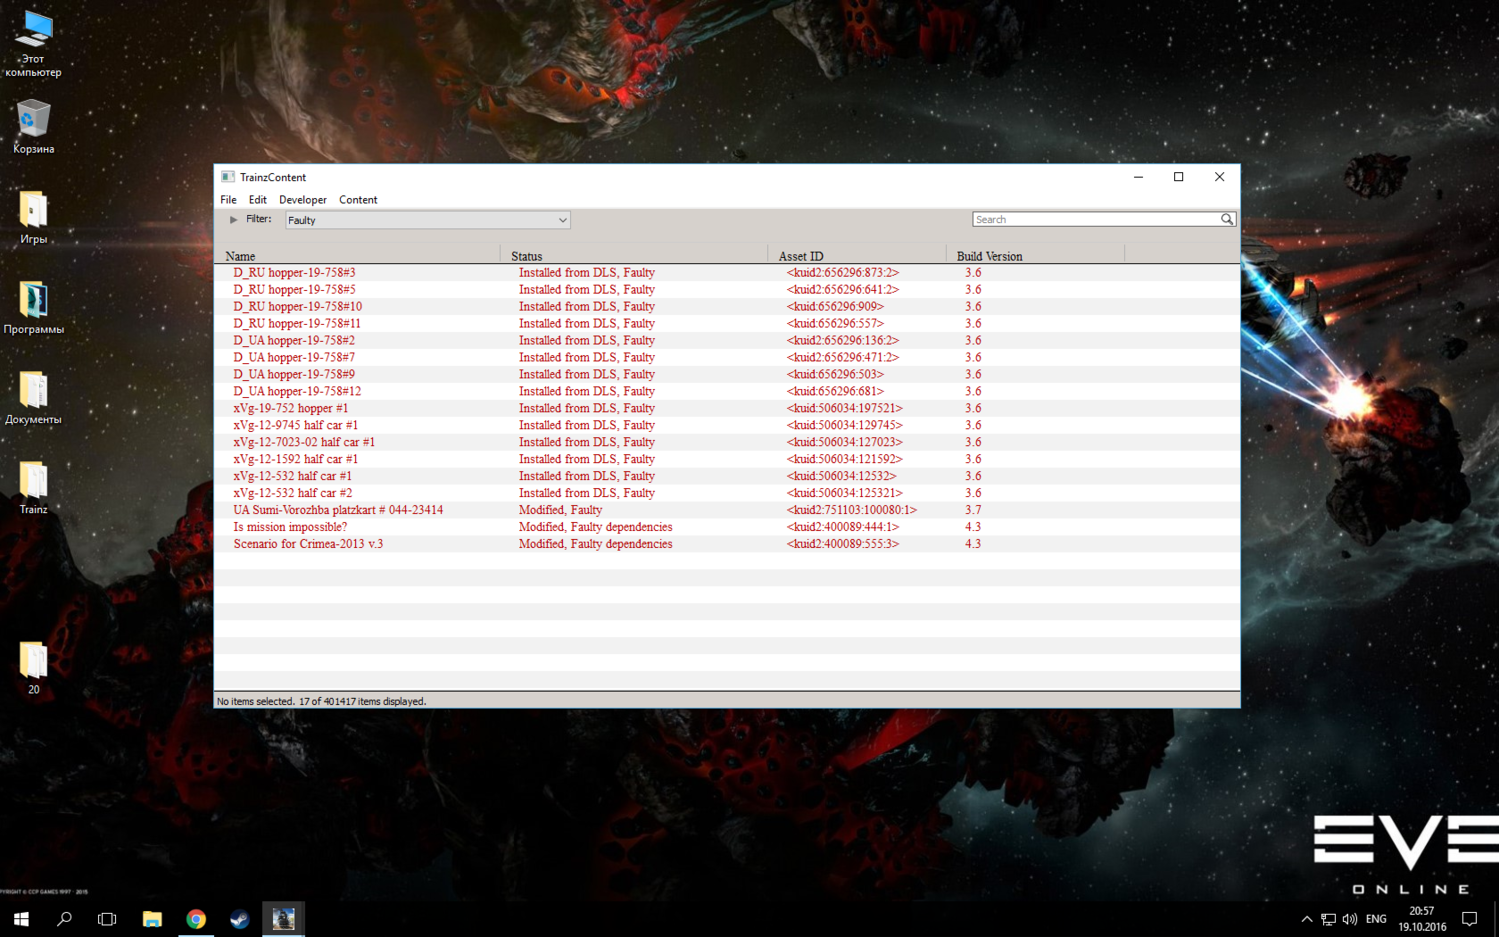Open the File menu

228,200
